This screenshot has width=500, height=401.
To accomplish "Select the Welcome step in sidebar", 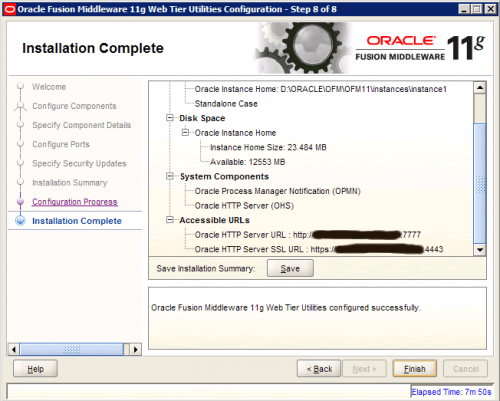I will click(49, 87).
